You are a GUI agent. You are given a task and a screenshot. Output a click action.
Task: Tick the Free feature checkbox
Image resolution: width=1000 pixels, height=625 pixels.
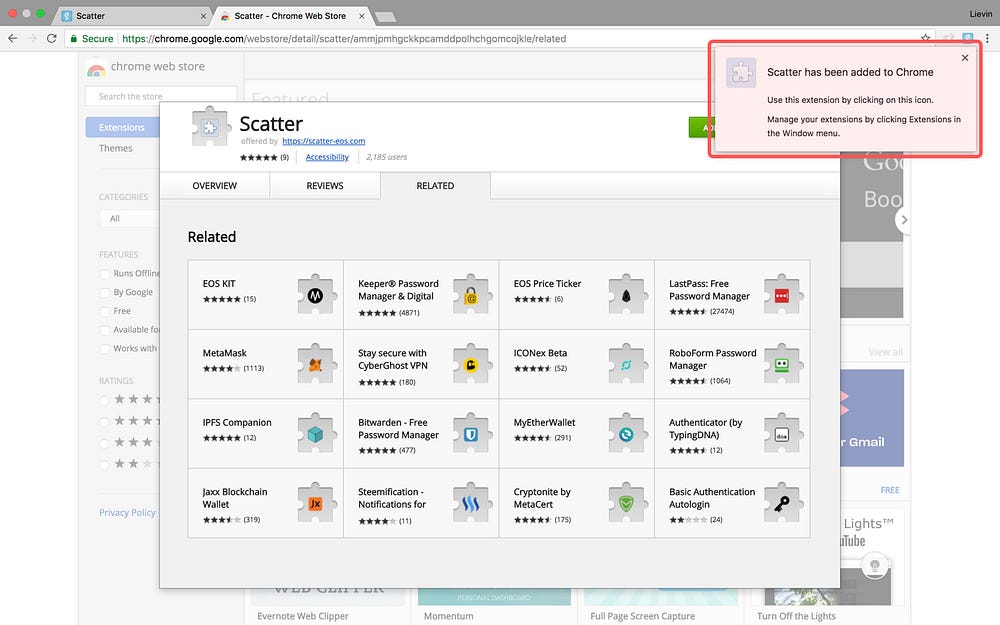[x=105, y=311]
